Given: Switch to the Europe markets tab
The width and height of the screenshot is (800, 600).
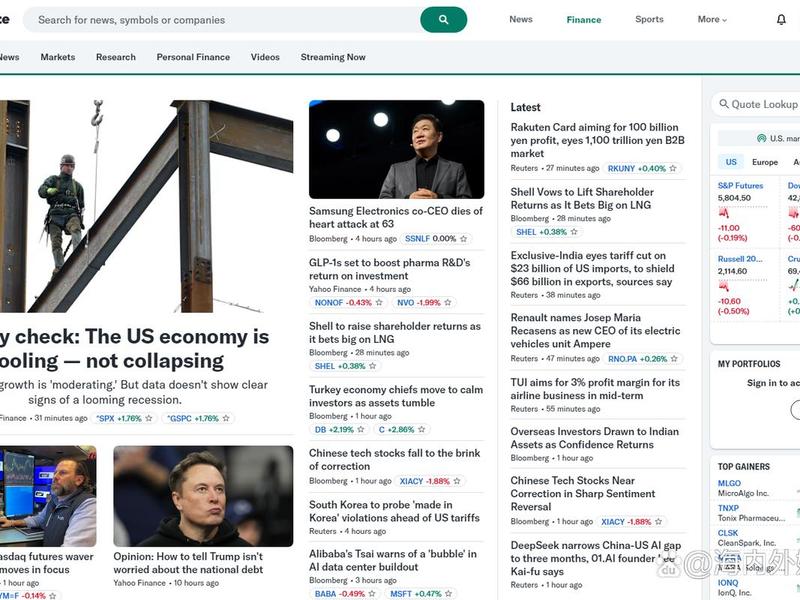Looking at the screenshot, I should click(x=765, y=162).
